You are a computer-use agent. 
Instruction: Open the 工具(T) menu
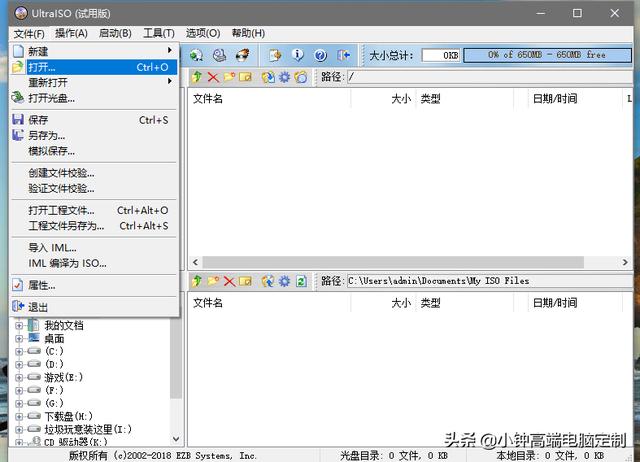(x=159, y=33)
